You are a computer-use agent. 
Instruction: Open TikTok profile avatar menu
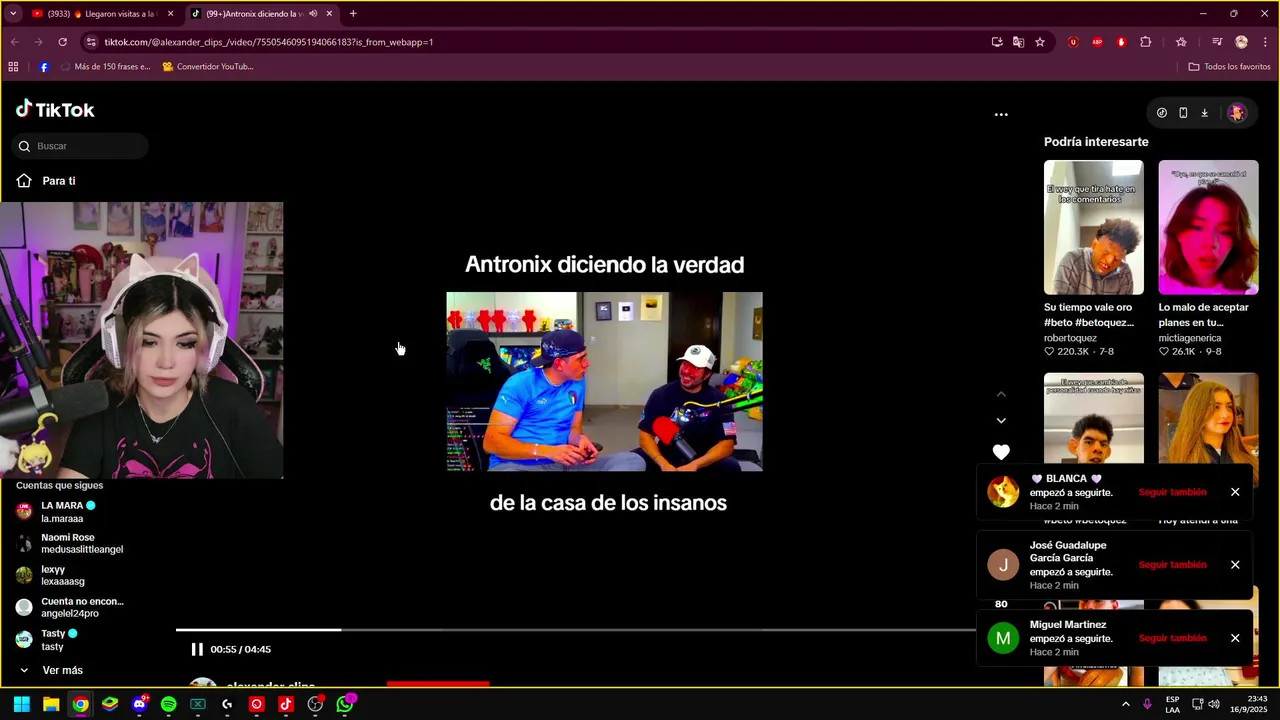(x=1237, y=113)
